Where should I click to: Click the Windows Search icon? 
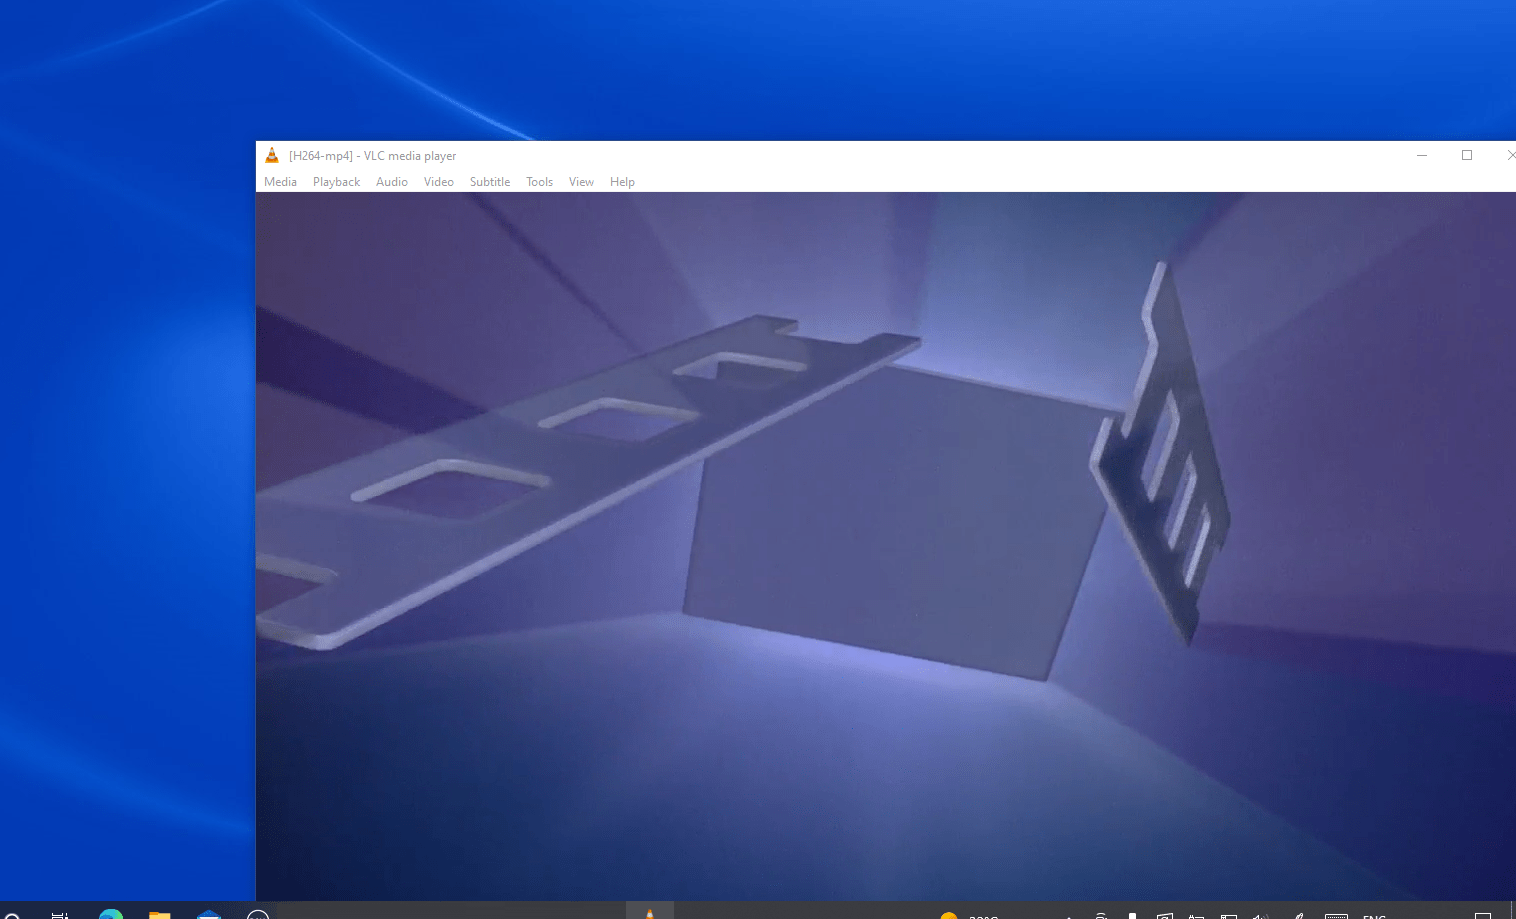tap(14, 913)
